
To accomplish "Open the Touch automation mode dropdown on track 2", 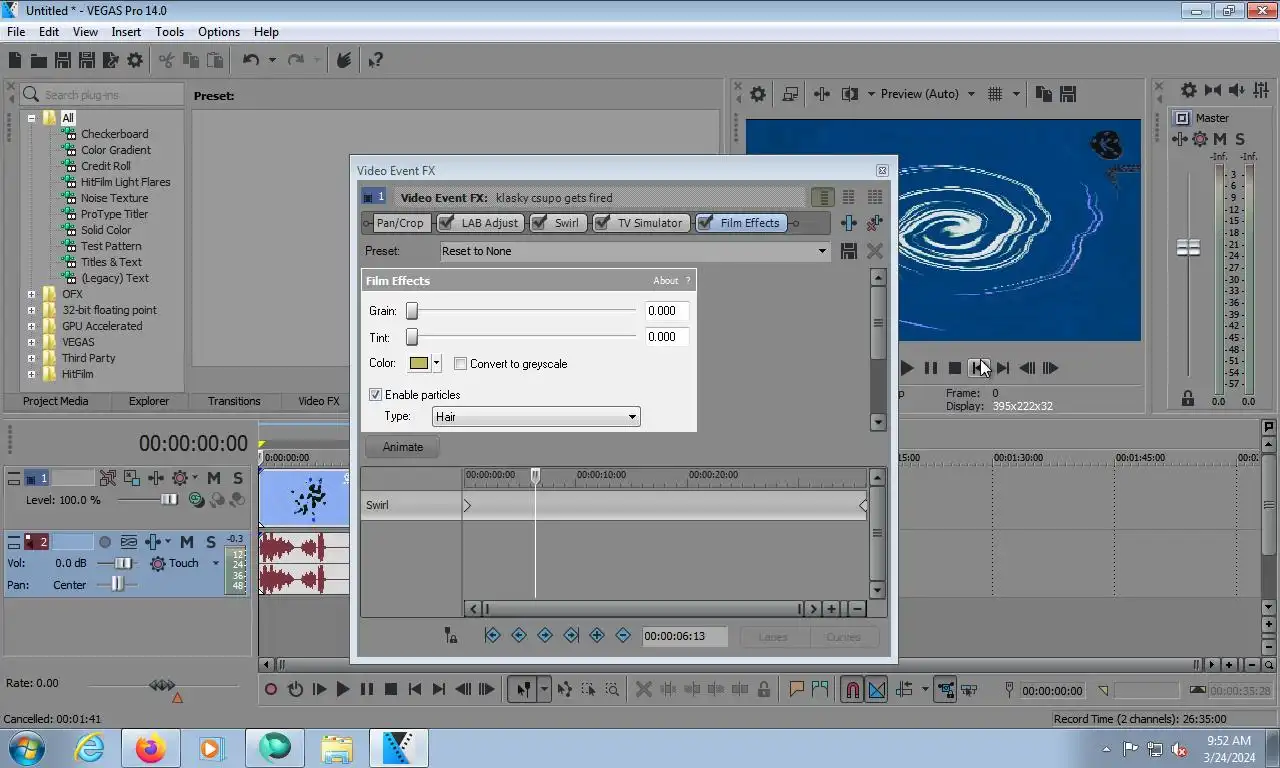I will pos(215,564).
